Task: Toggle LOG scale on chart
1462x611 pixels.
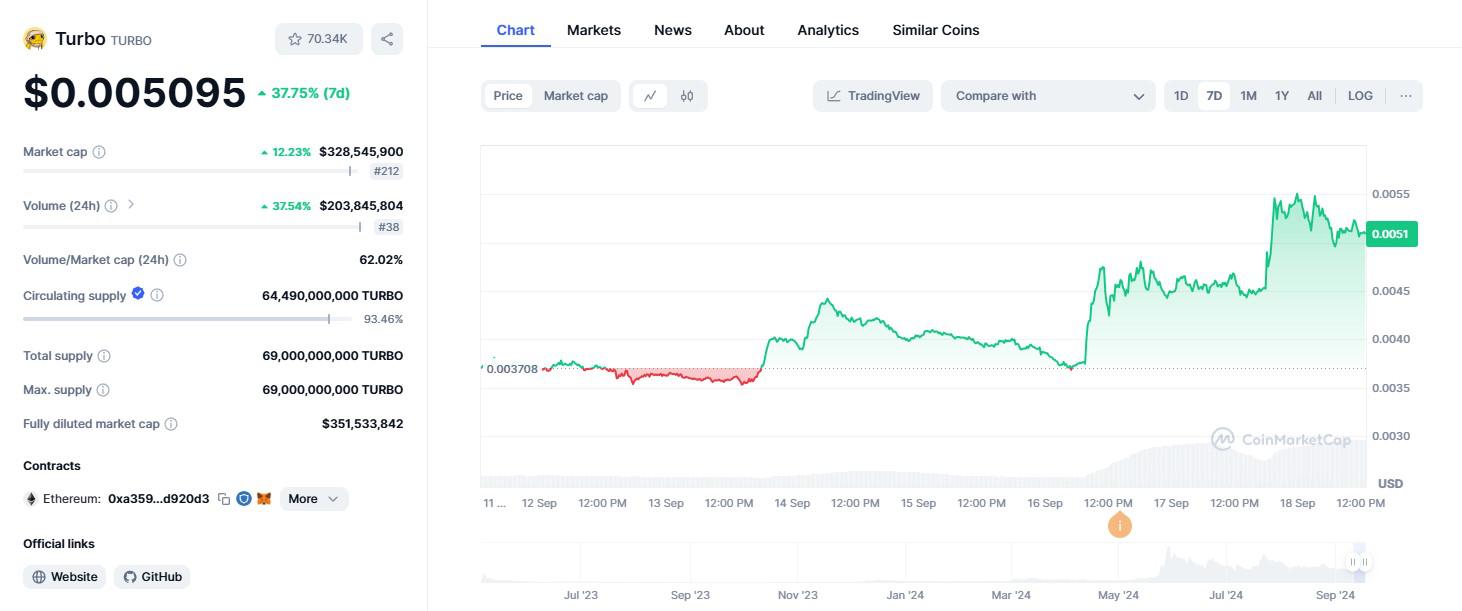Action: (1360, 96)
